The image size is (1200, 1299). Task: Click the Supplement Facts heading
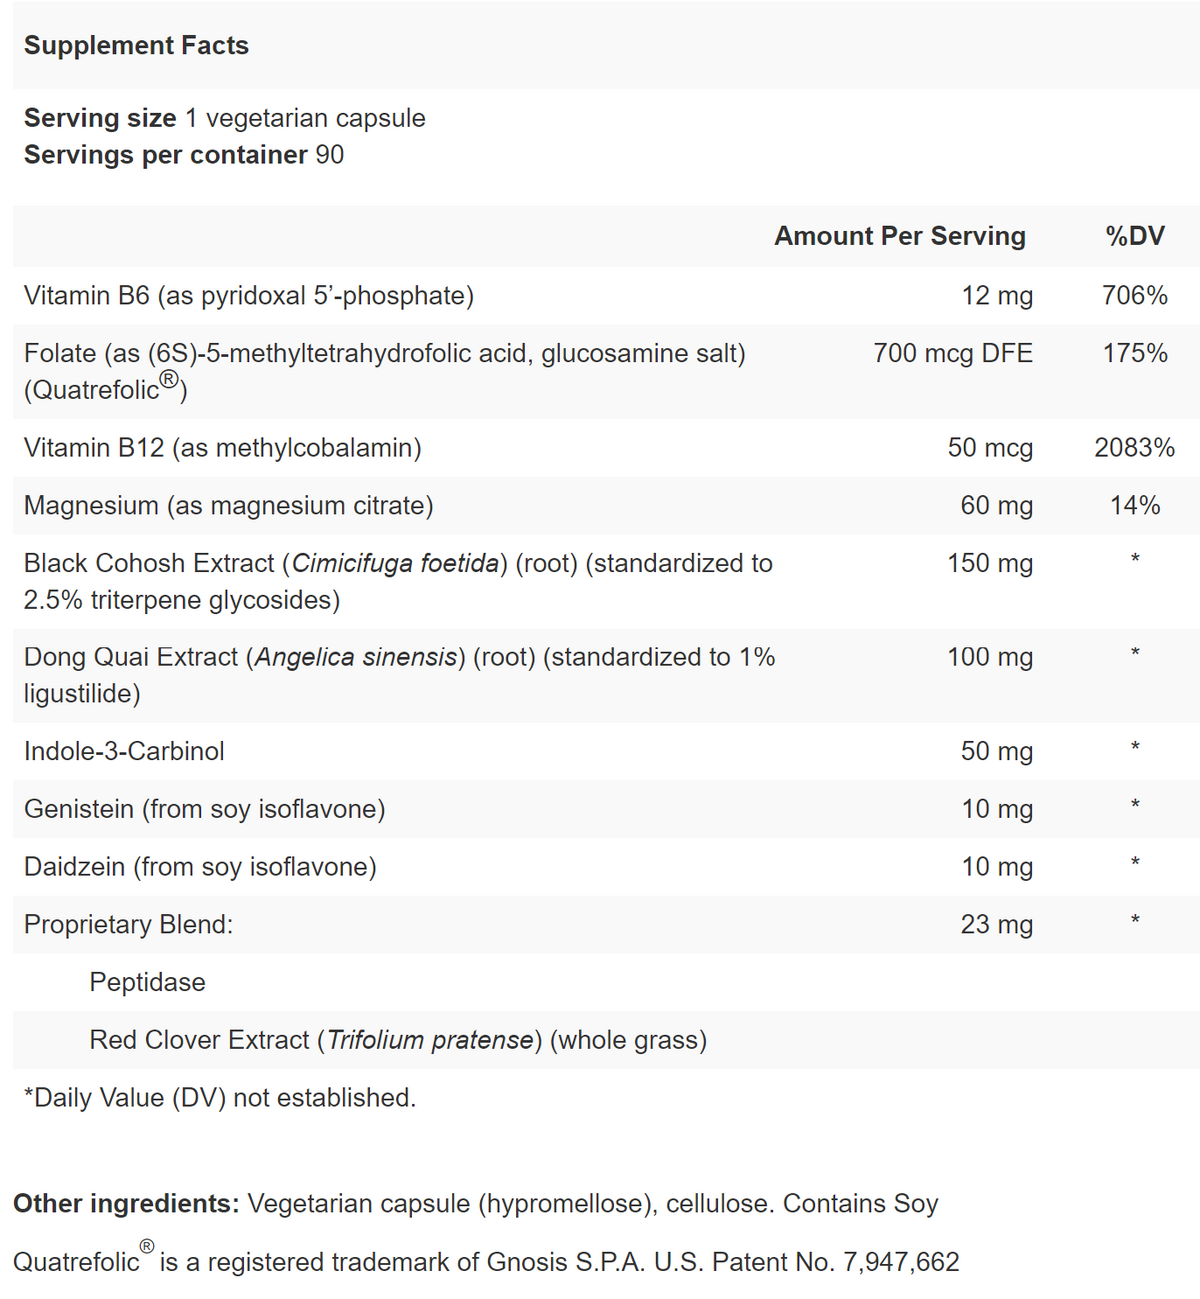pyautogui.click(x=136, y=46)
